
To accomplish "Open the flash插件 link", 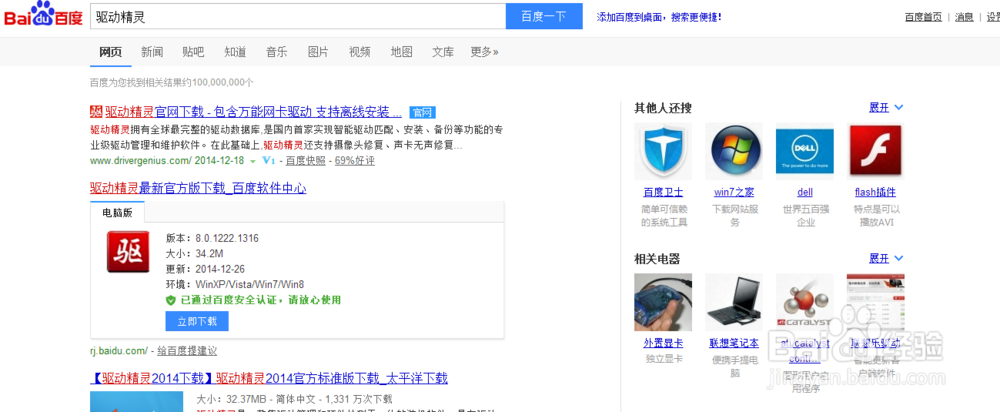I will click(x=875, y=192).
